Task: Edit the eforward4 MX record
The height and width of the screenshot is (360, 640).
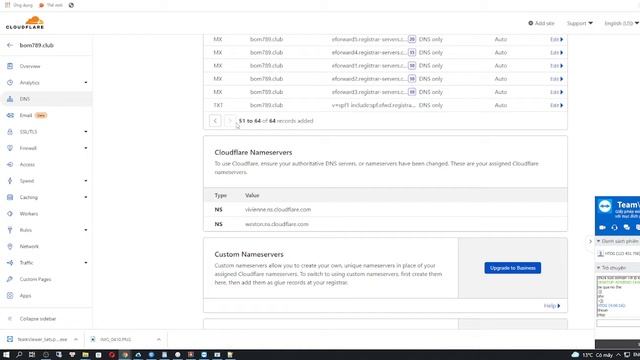Action: point(556,53)
